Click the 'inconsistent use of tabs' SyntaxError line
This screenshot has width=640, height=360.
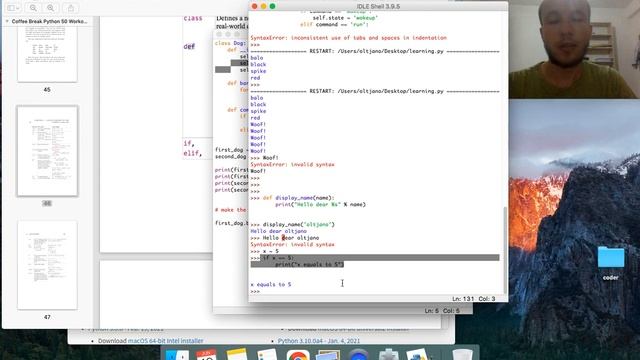[x=349, y=38]
